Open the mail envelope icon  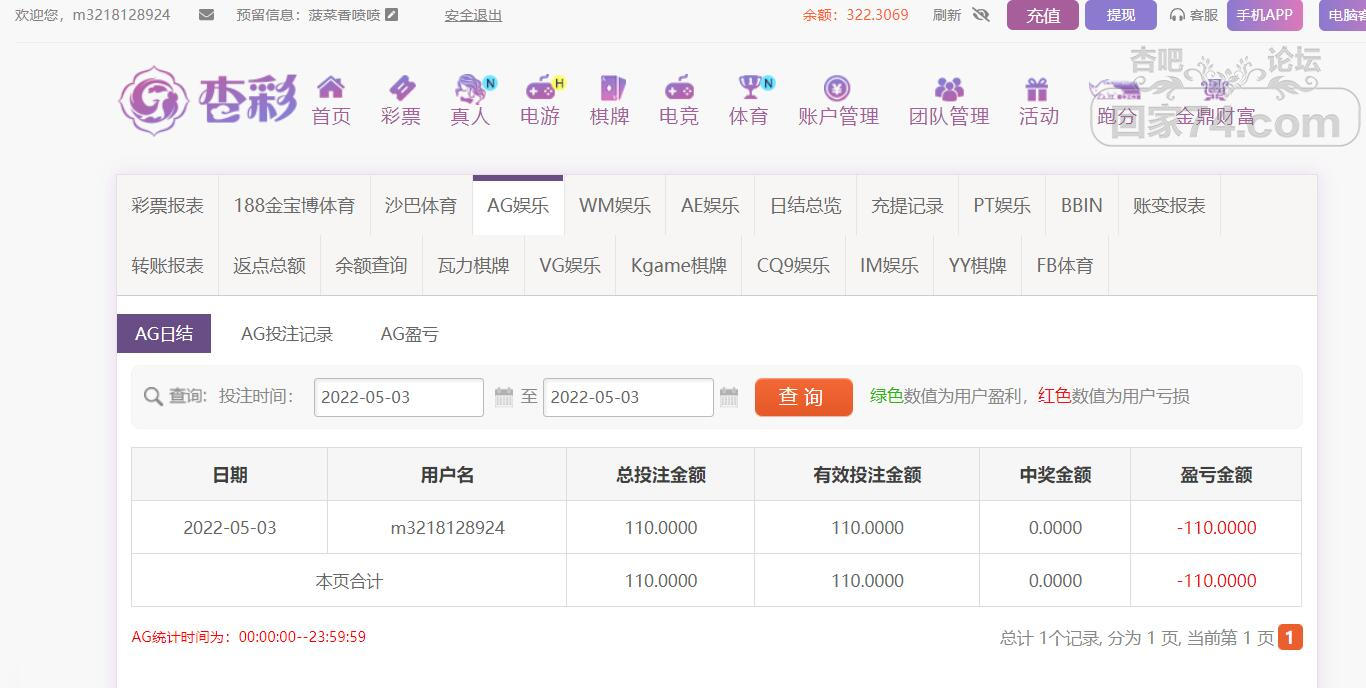(x=206, y=15)
